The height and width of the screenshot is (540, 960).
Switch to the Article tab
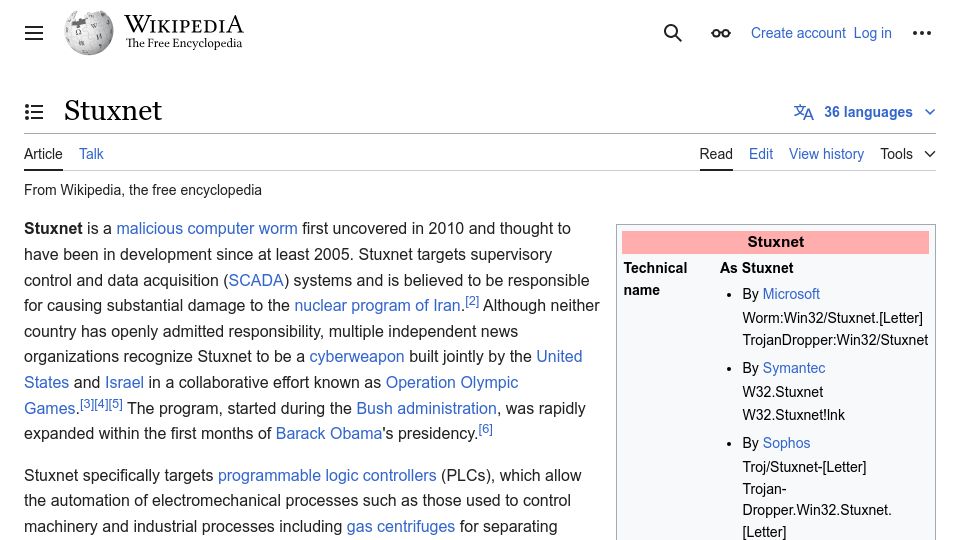pos(43,154)
